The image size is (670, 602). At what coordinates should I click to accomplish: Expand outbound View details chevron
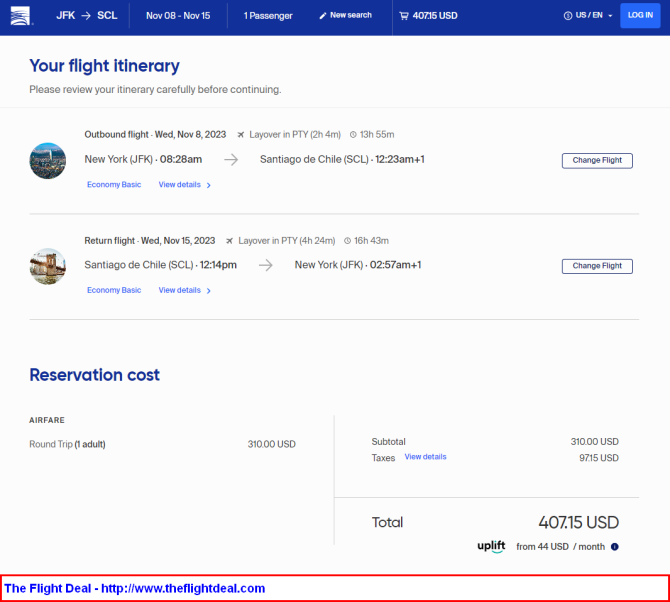pyautogui.click(x=209, y=185)
